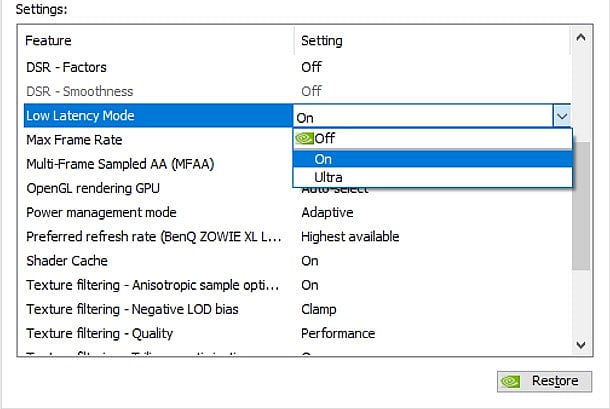The width and height of the screenshot is (610, 409).
Task: Click Adaptive power management value
Action: pyautogui.click(x=327, y=212)
